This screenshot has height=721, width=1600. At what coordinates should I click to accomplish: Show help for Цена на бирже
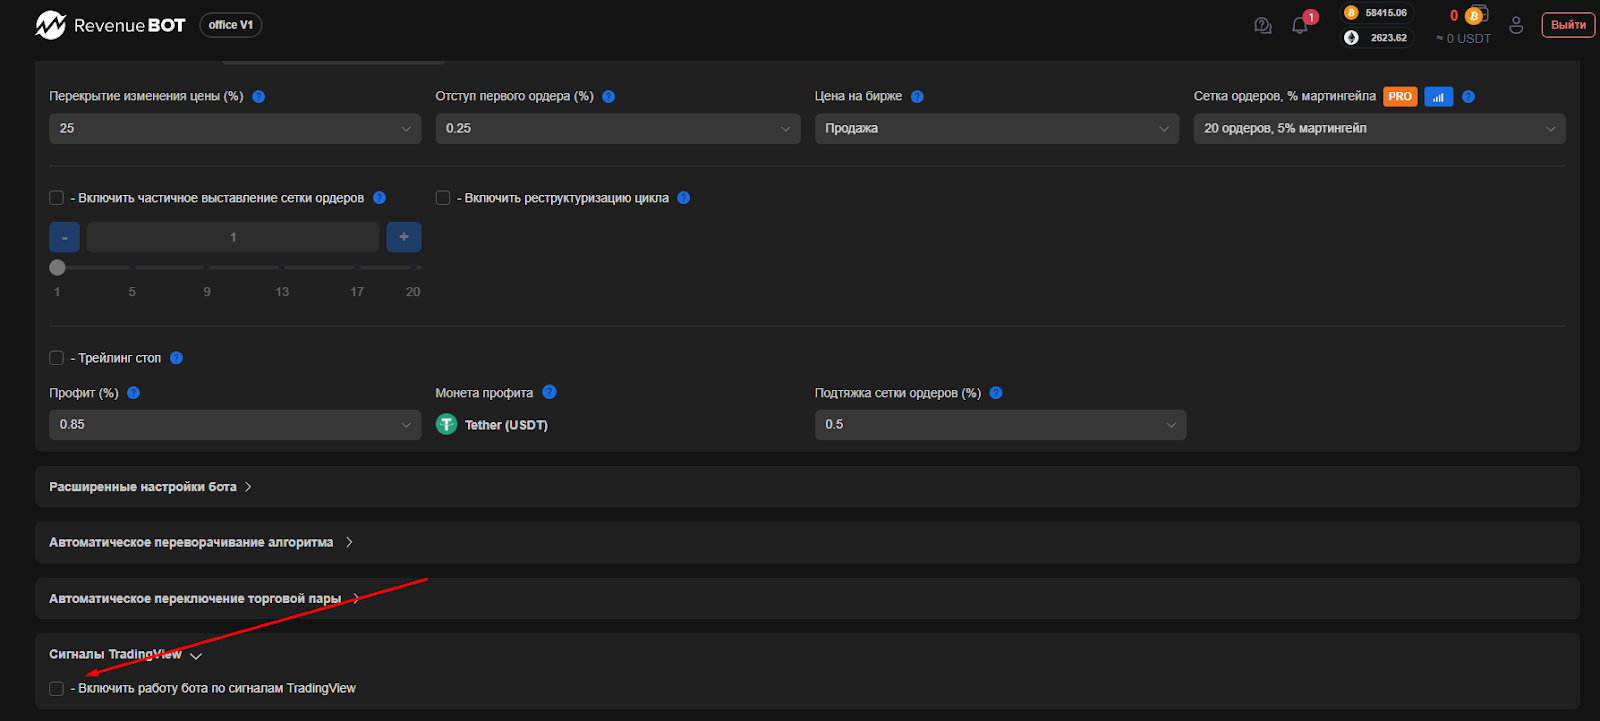917,97
